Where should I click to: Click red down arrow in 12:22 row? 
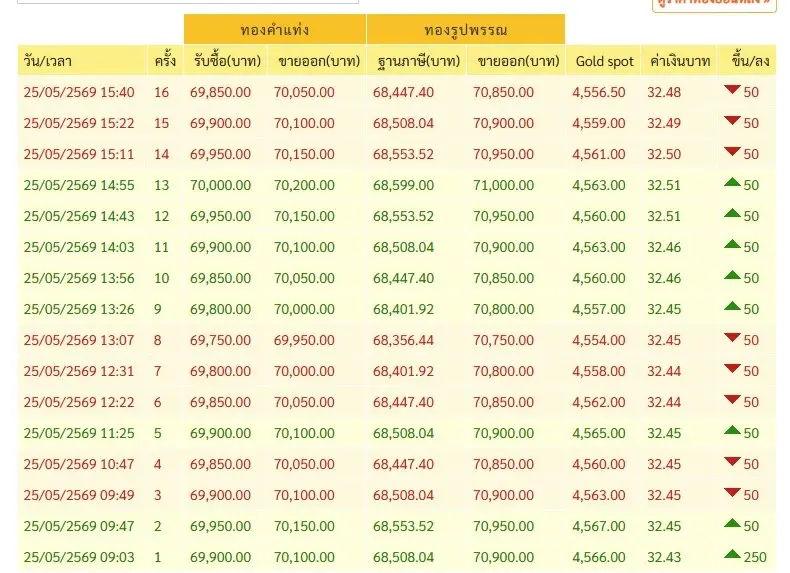732,400
